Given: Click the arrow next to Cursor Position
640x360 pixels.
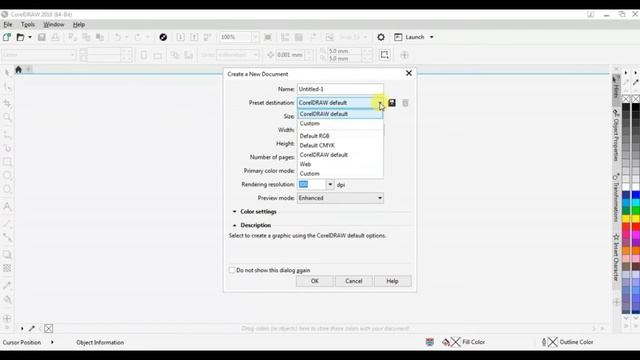Looking at the screenshot, I should pos(52,342).
